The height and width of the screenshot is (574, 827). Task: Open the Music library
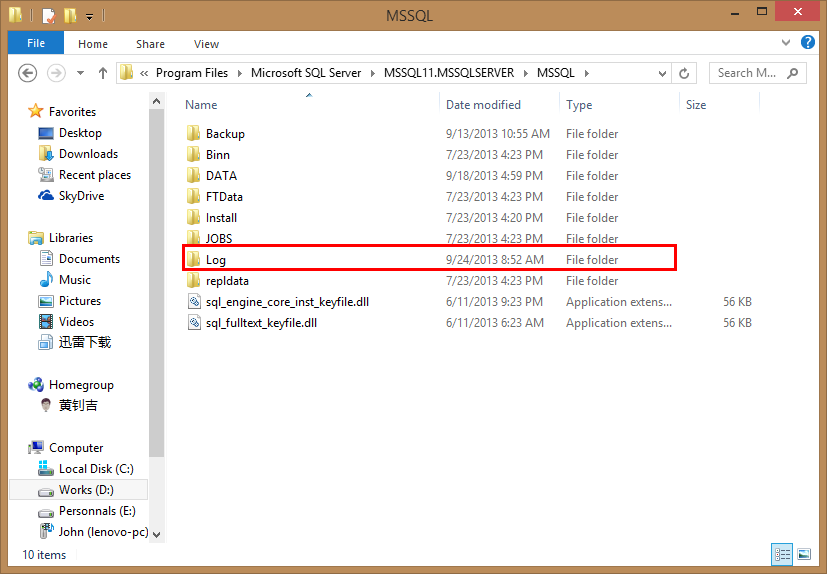click(x=75, y=280)
